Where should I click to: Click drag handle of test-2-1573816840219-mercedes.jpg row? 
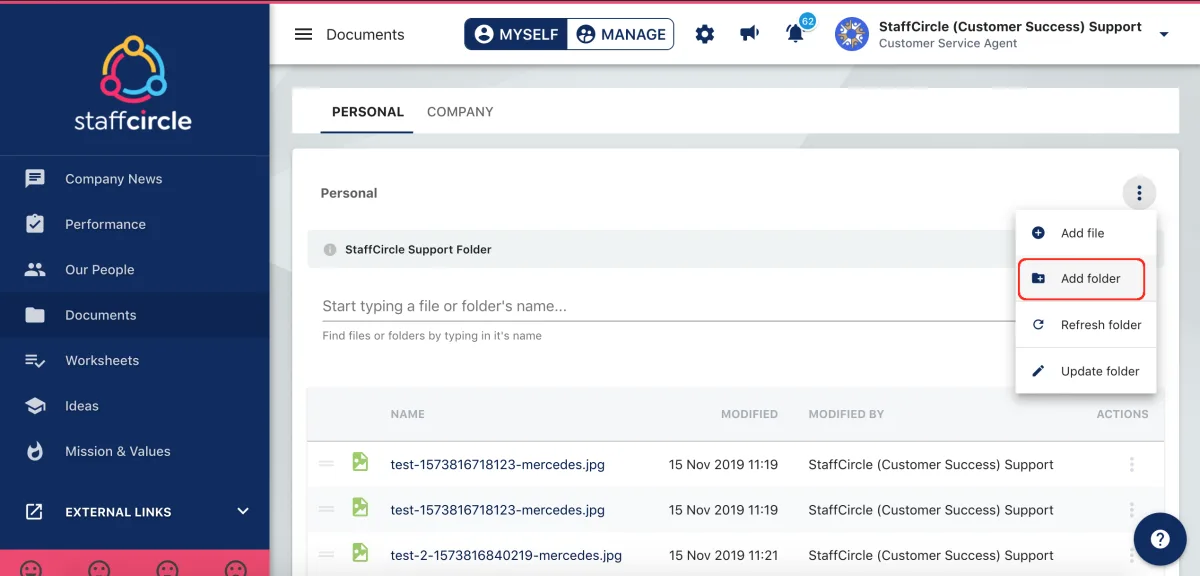point(326,555)
